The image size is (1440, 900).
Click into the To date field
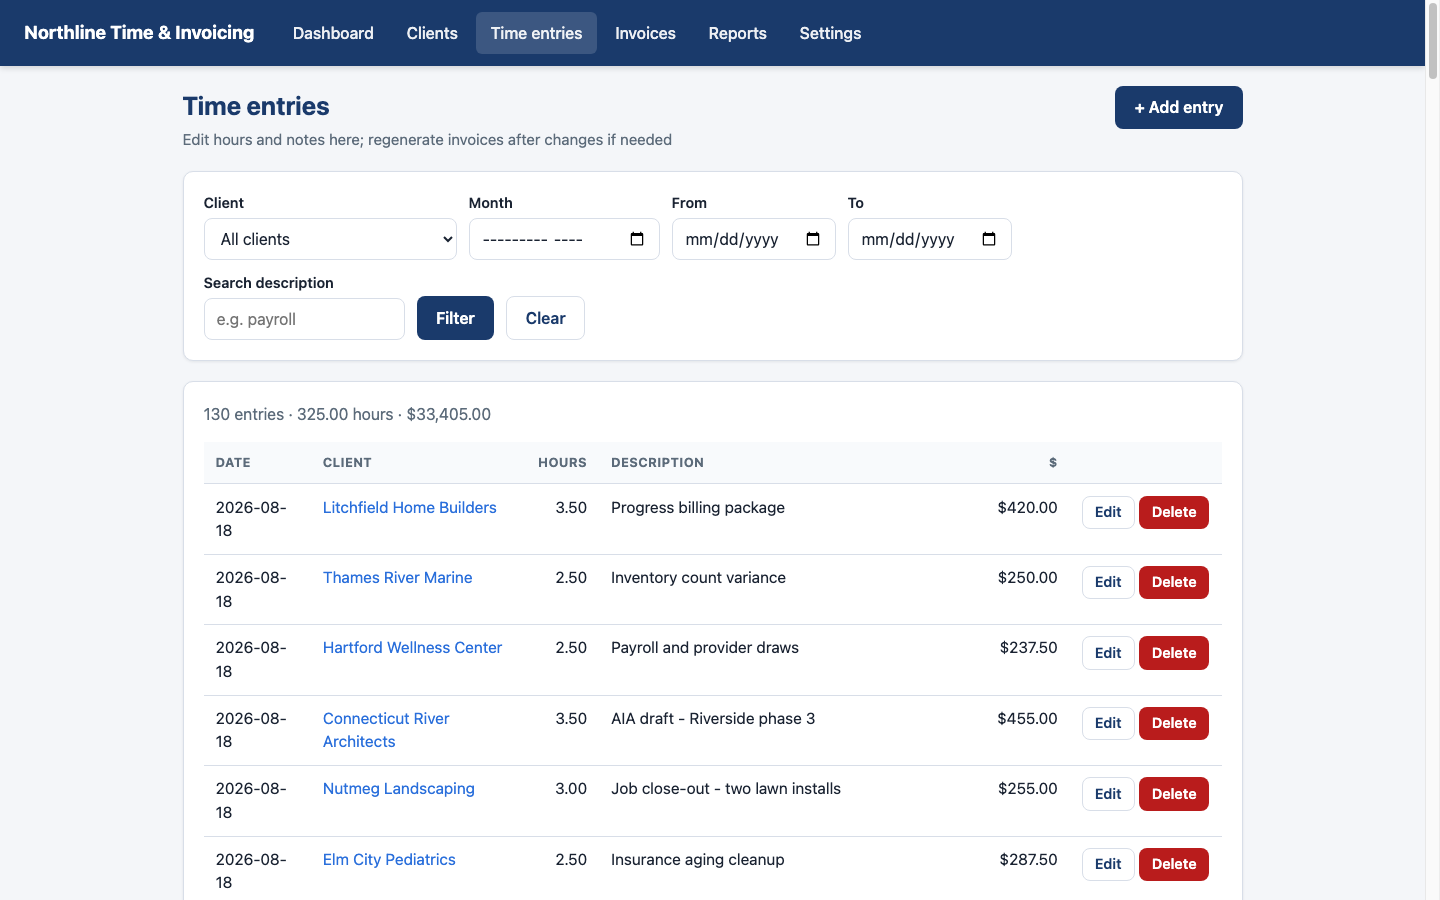pos(930,239)
